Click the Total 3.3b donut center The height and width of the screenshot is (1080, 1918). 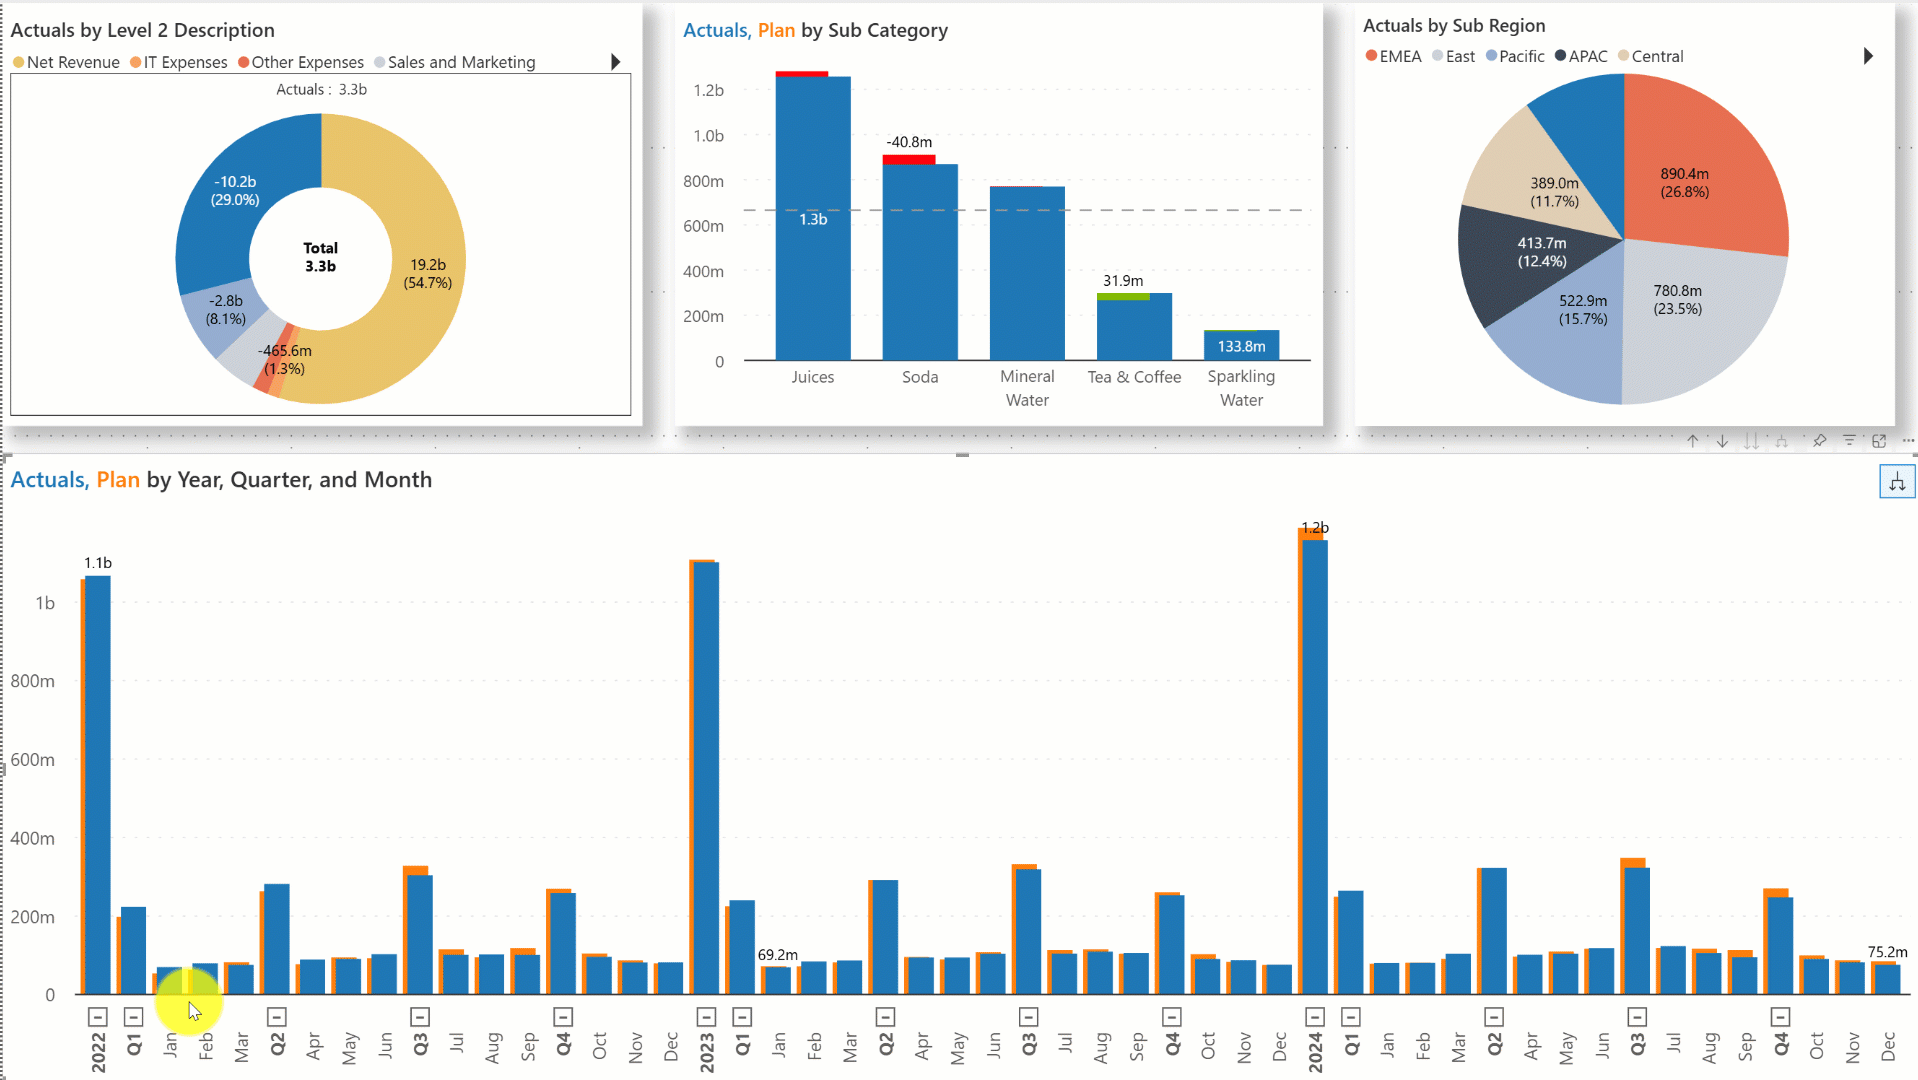(x=320, y=257)
